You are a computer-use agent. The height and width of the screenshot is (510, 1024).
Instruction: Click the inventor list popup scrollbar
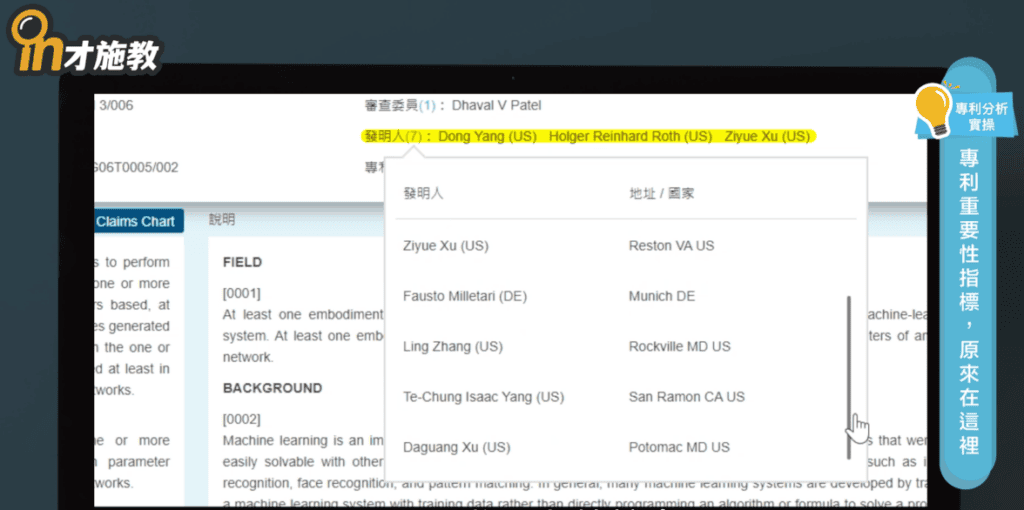tap(849, 375)
